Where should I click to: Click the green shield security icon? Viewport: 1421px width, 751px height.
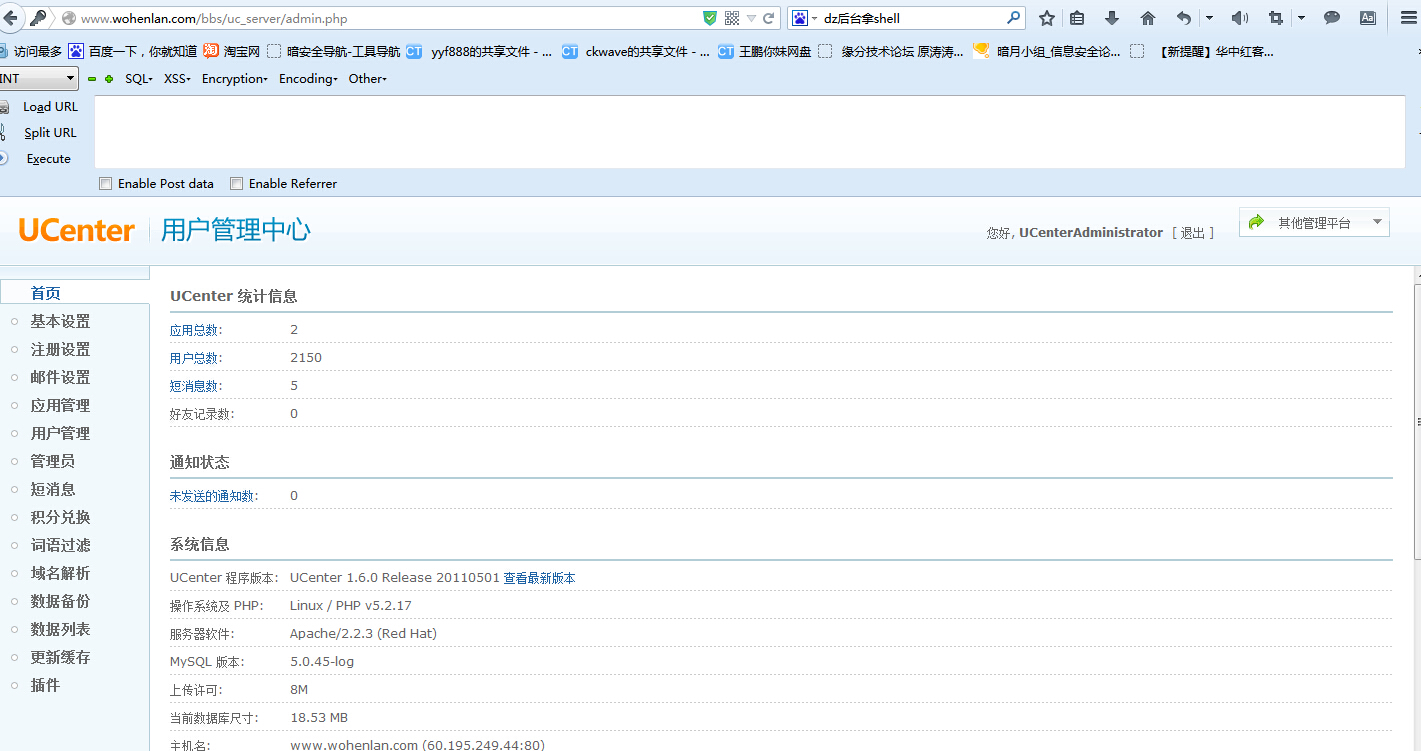[x=710, y=18]
